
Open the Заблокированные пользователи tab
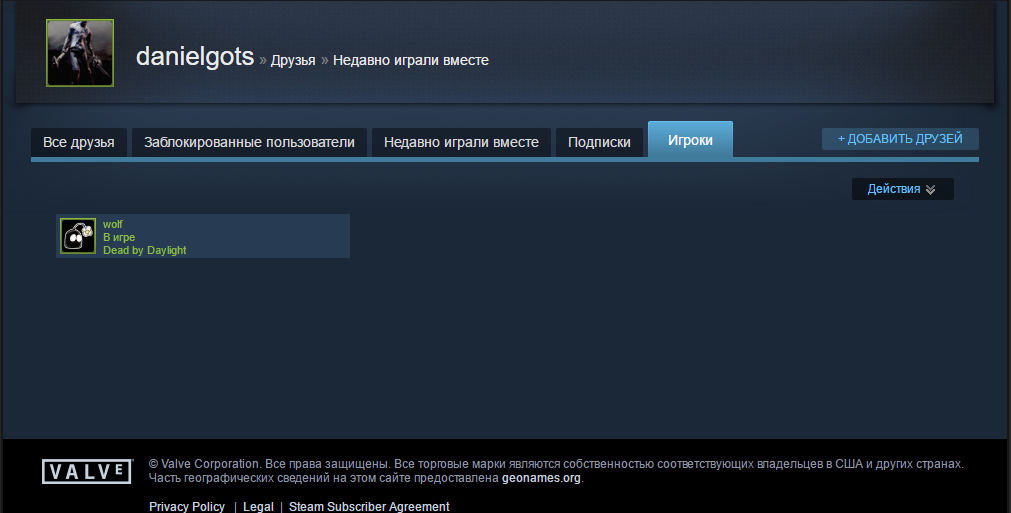click(249, 142)
